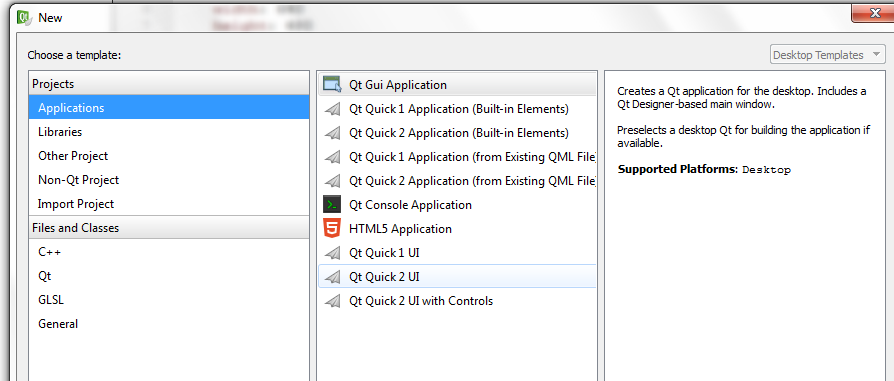Select GLSL file category
The image size is (894, 381).
point(169,299)
